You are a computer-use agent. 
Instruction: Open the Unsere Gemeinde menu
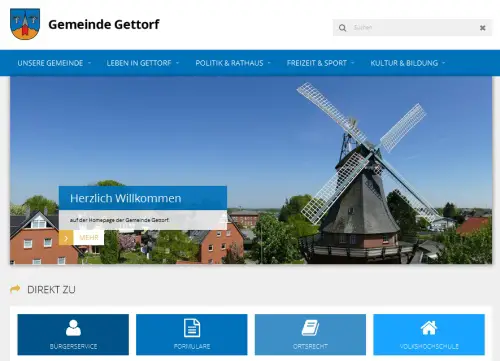point(50,63)
